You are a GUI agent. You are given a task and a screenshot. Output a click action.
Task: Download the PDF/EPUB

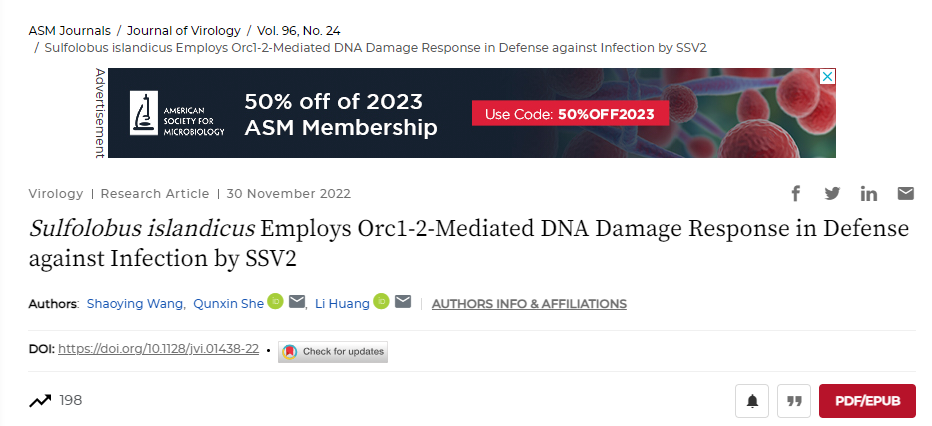pyautogui.click(x=867, y=401)
